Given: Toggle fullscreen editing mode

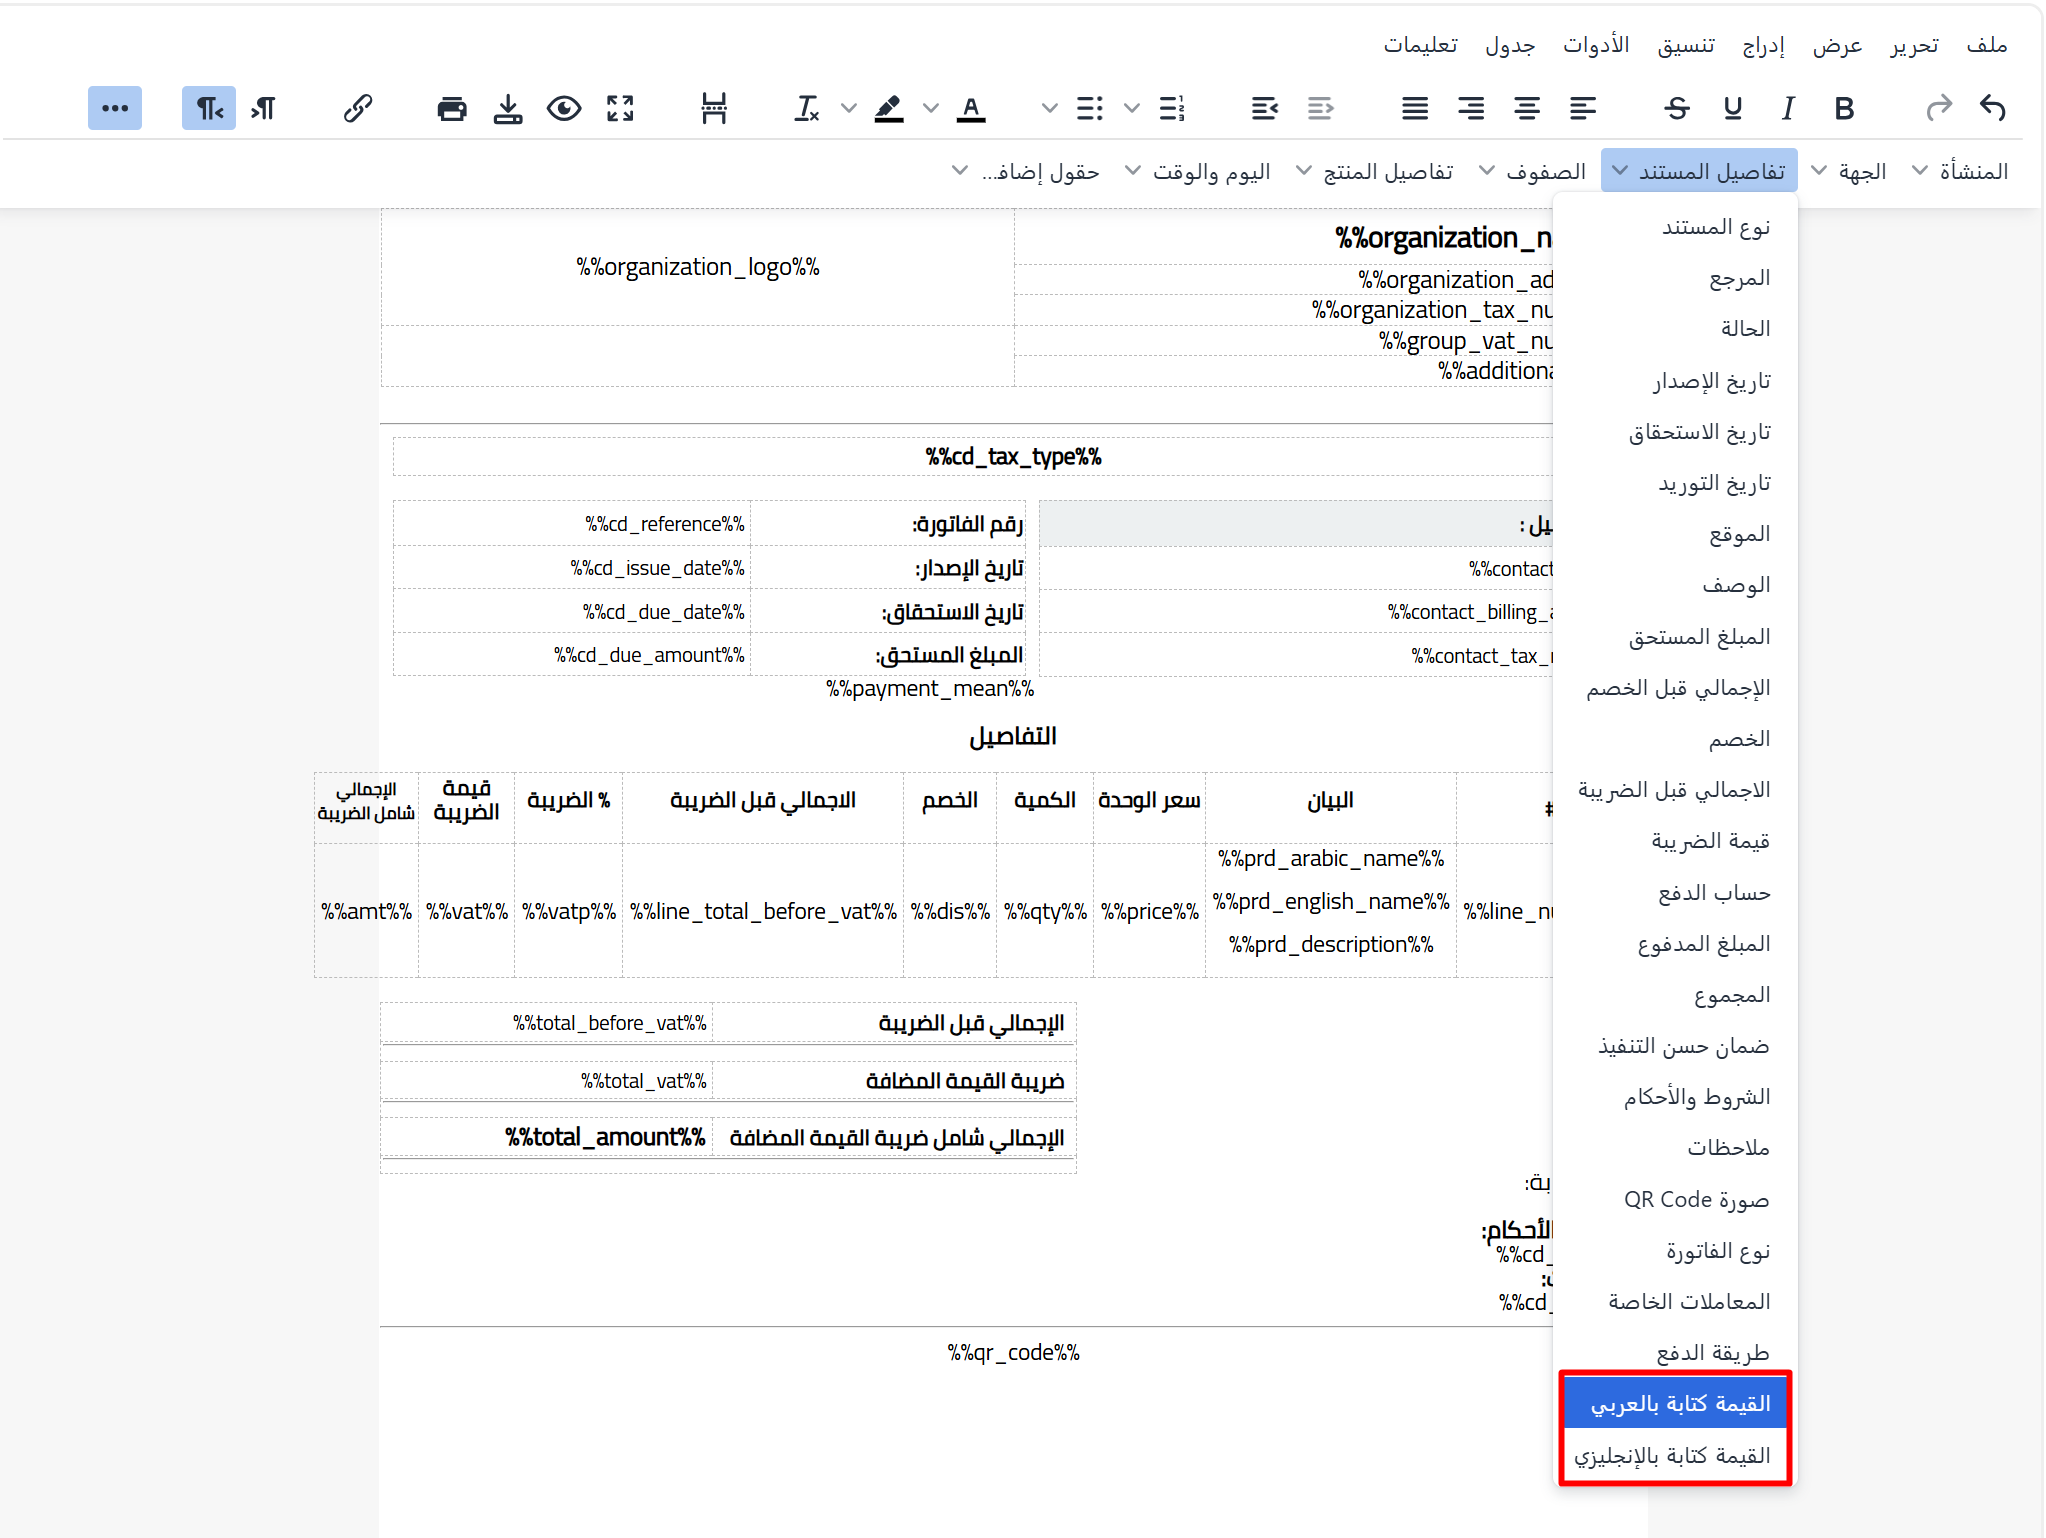Looking at the screenshot, I should 621,108.
